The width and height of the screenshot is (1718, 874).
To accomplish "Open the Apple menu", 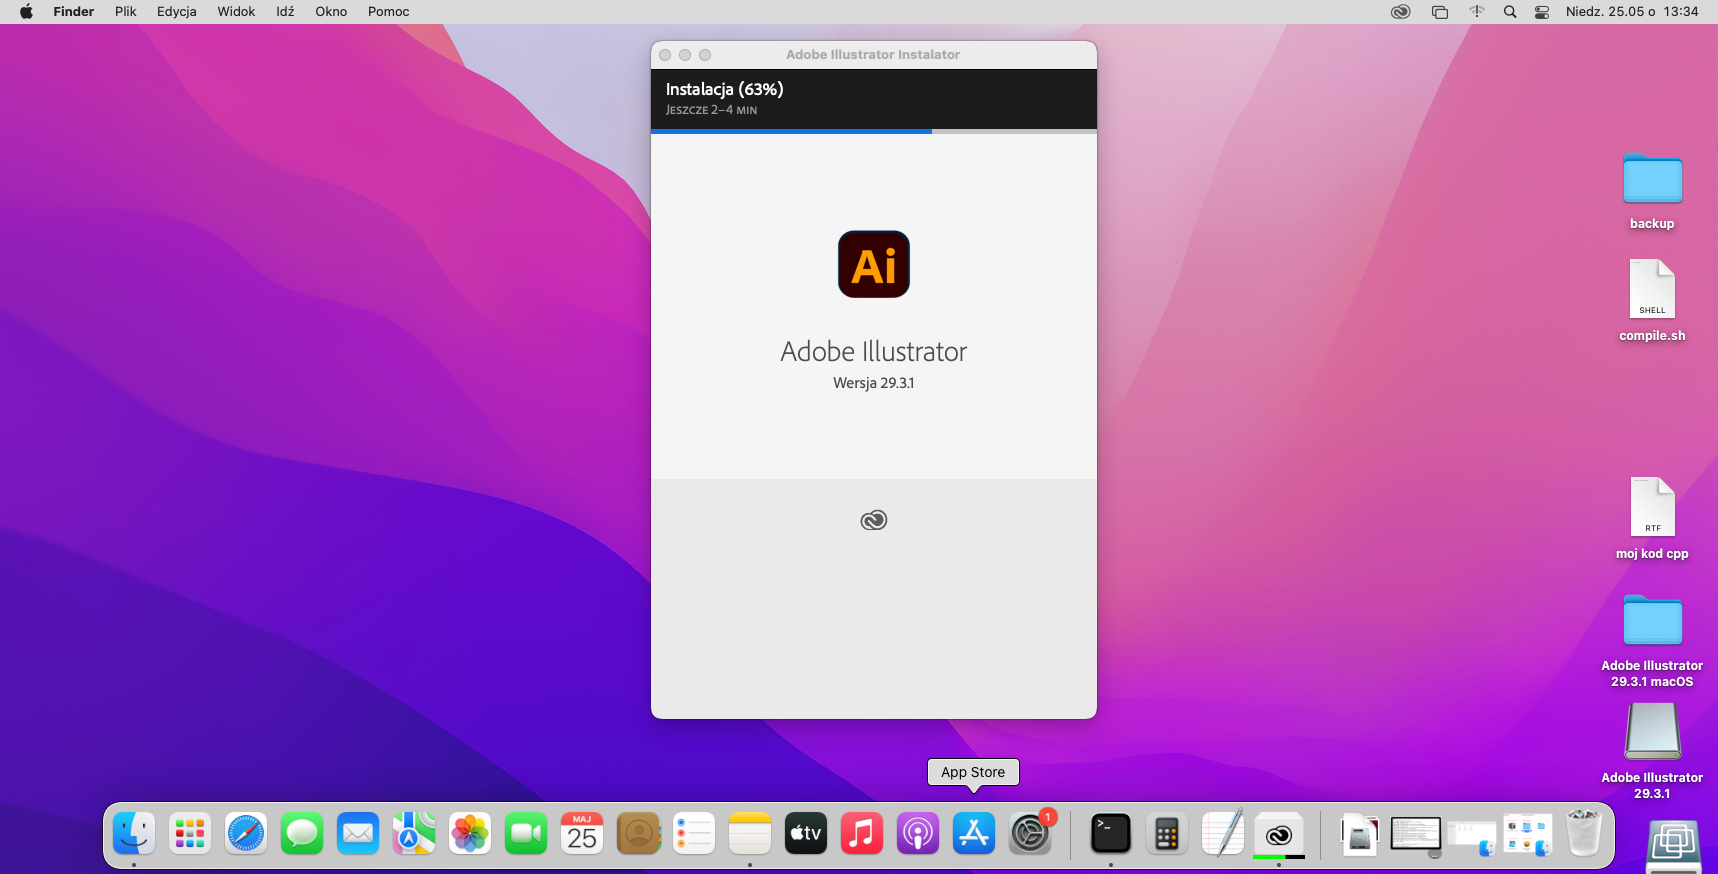I will tap(26, 12).
